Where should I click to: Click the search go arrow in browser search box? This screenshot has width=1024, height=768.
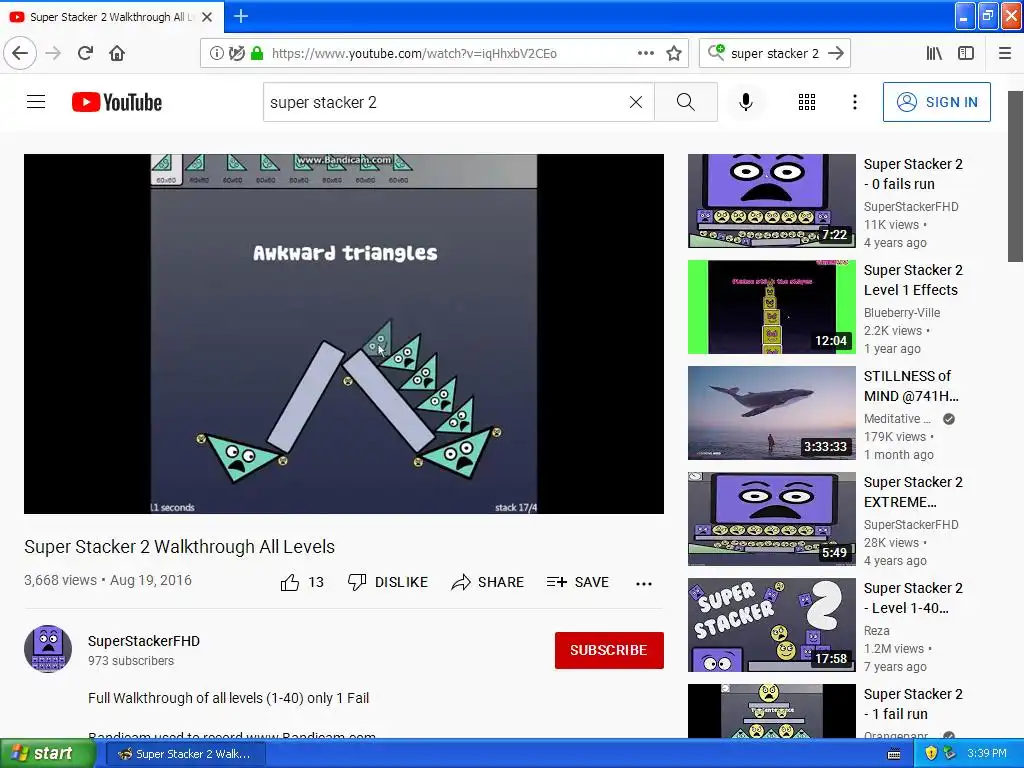tap(836, 54)
